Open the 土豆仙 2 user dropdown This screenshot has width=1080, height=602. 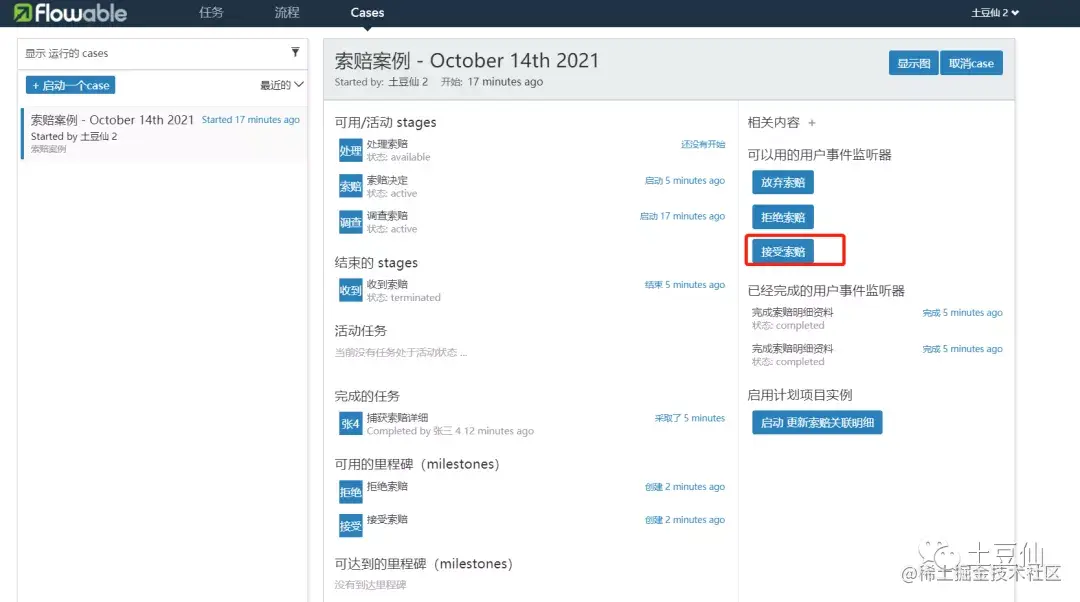pyautogui.click(x=995, y=12)
